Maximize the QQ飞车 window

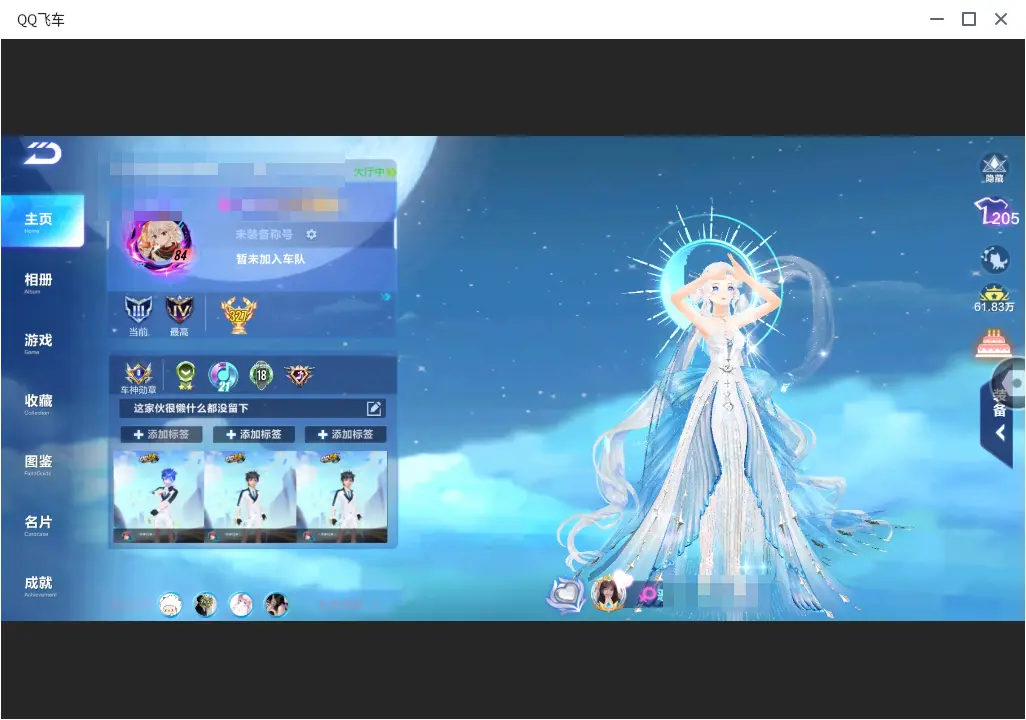coord(969,20)
